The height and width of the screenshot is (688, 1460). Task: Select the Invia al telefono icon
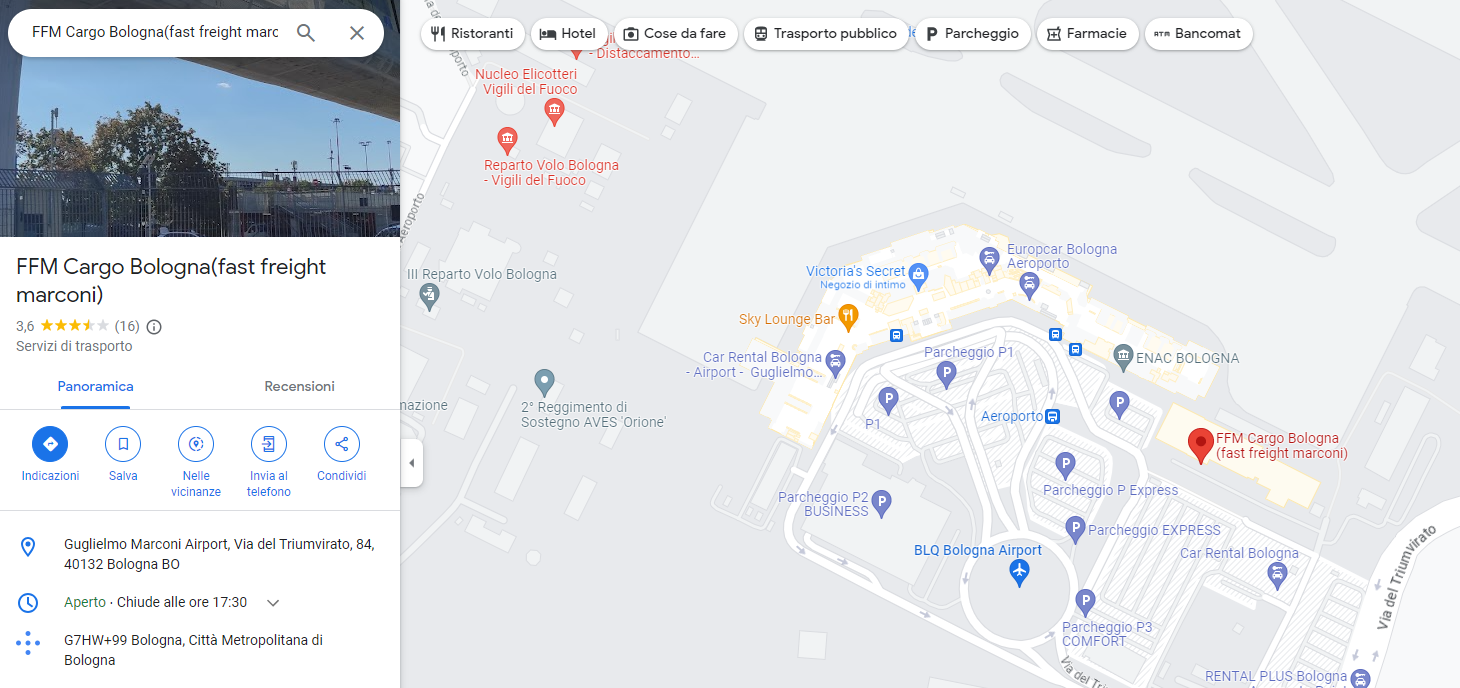tap(269, 444)
